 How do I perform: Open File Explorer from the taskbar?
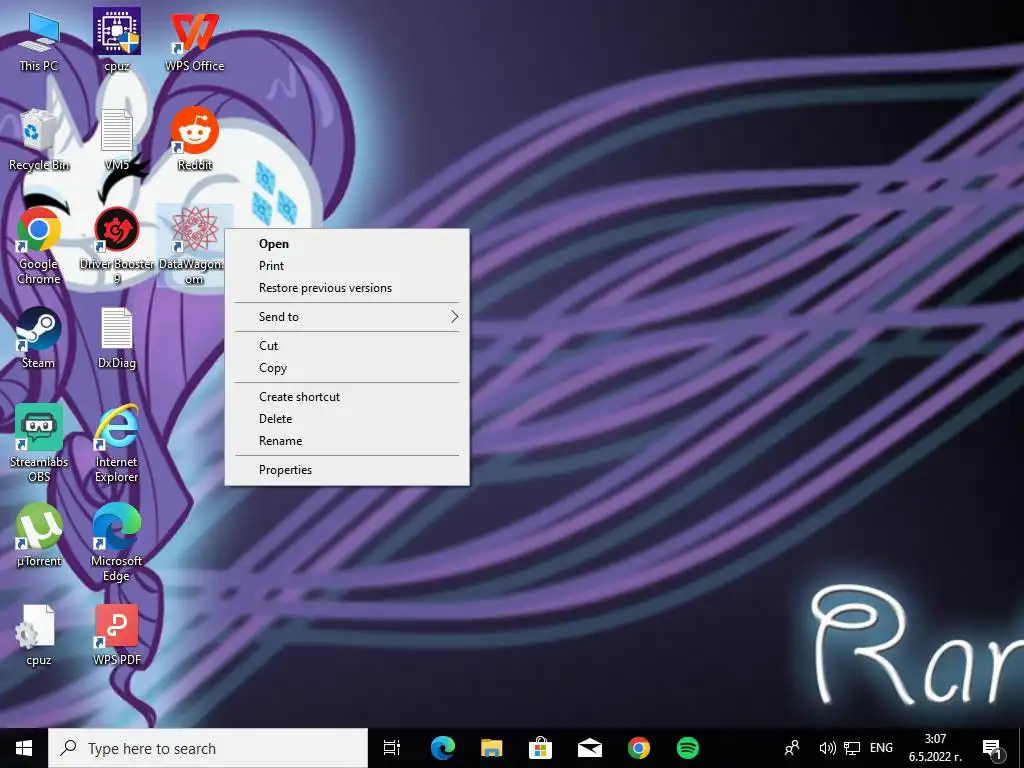click(491, 748)
